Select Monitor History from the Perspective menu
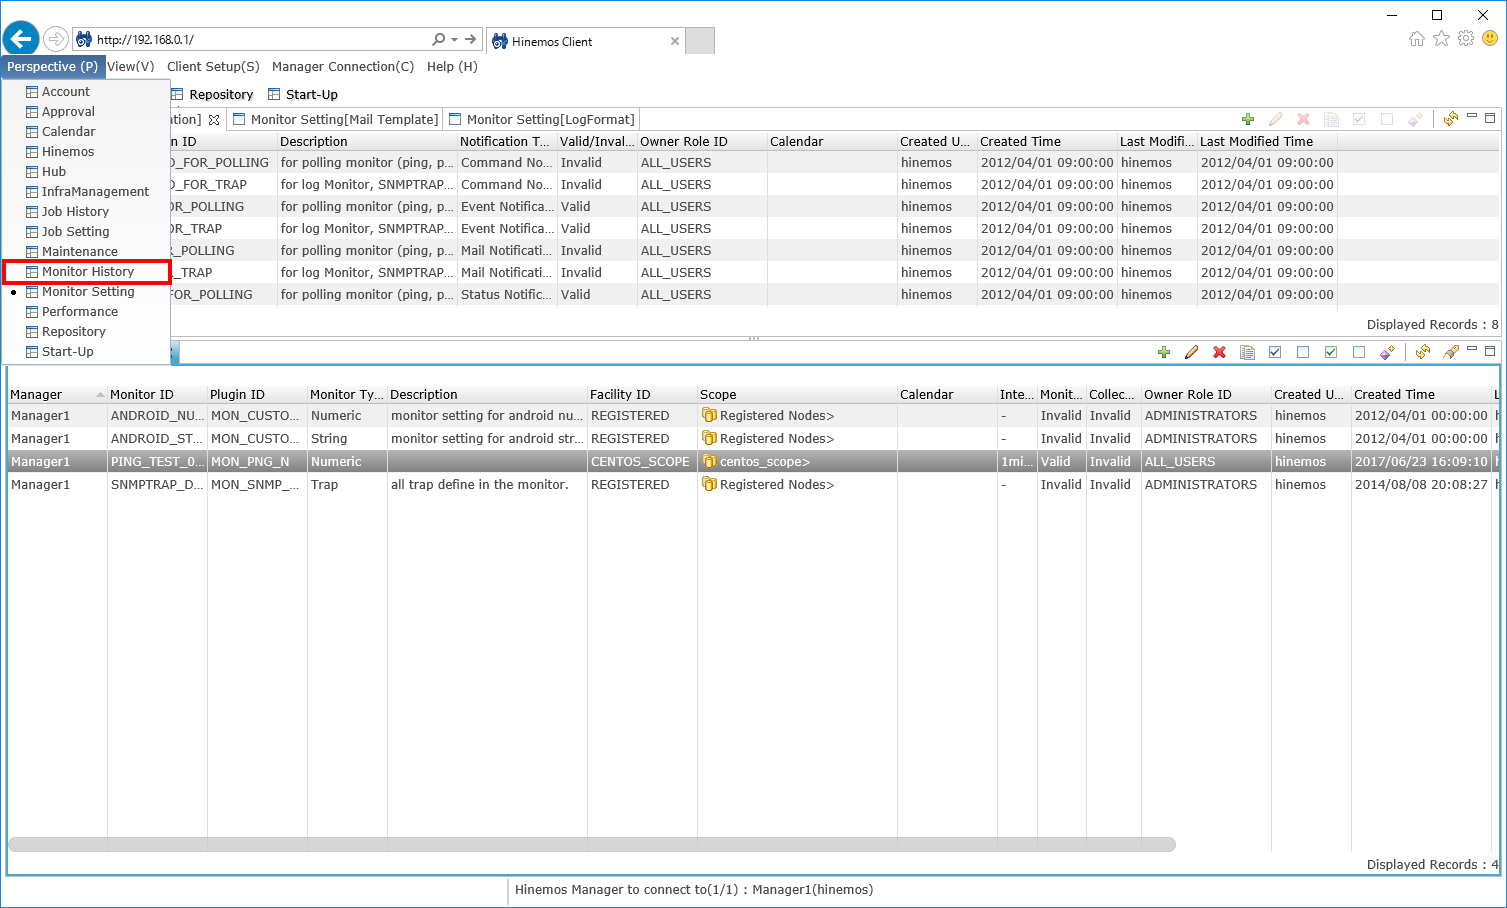The width and height of the screenshot is (1507, 908). (86, 272)
